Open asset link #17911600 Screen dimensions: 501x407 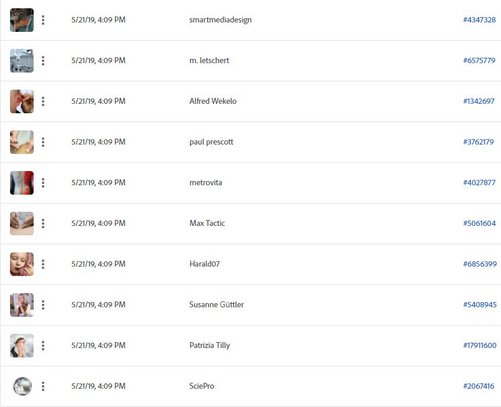click(x=480, y=345)
